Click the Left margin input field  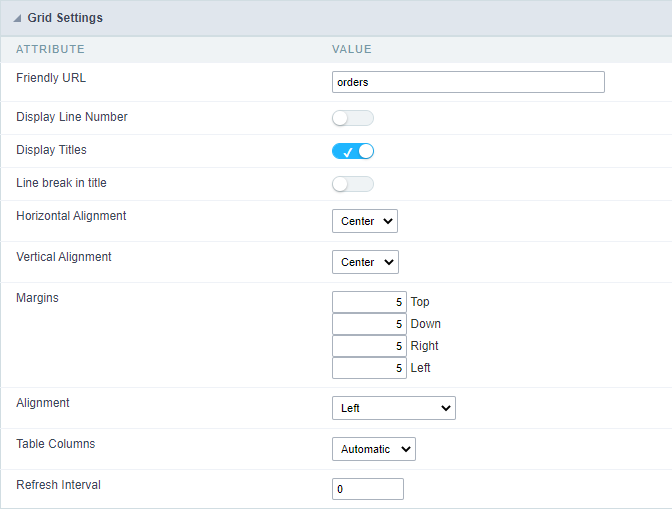[x=369, y=368]
